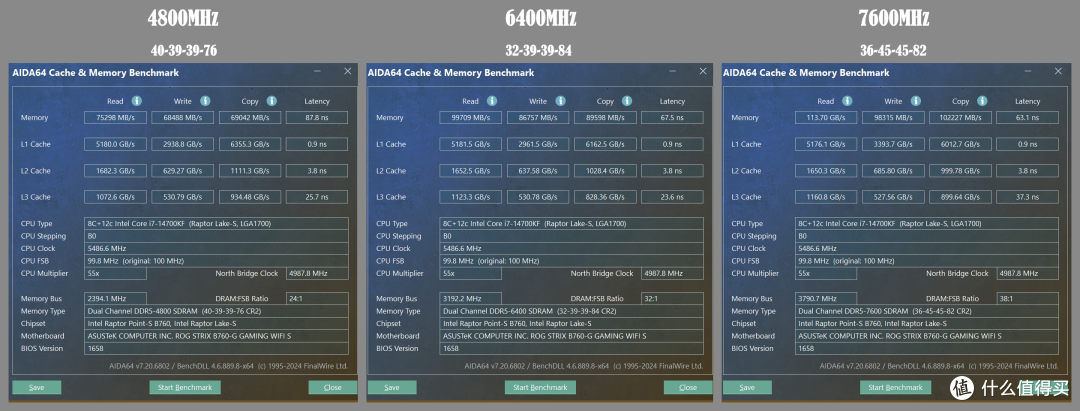Select Memory Latency value 63.1 ns
This screenshot has width=1080, height=411.
pos(1028,118)
